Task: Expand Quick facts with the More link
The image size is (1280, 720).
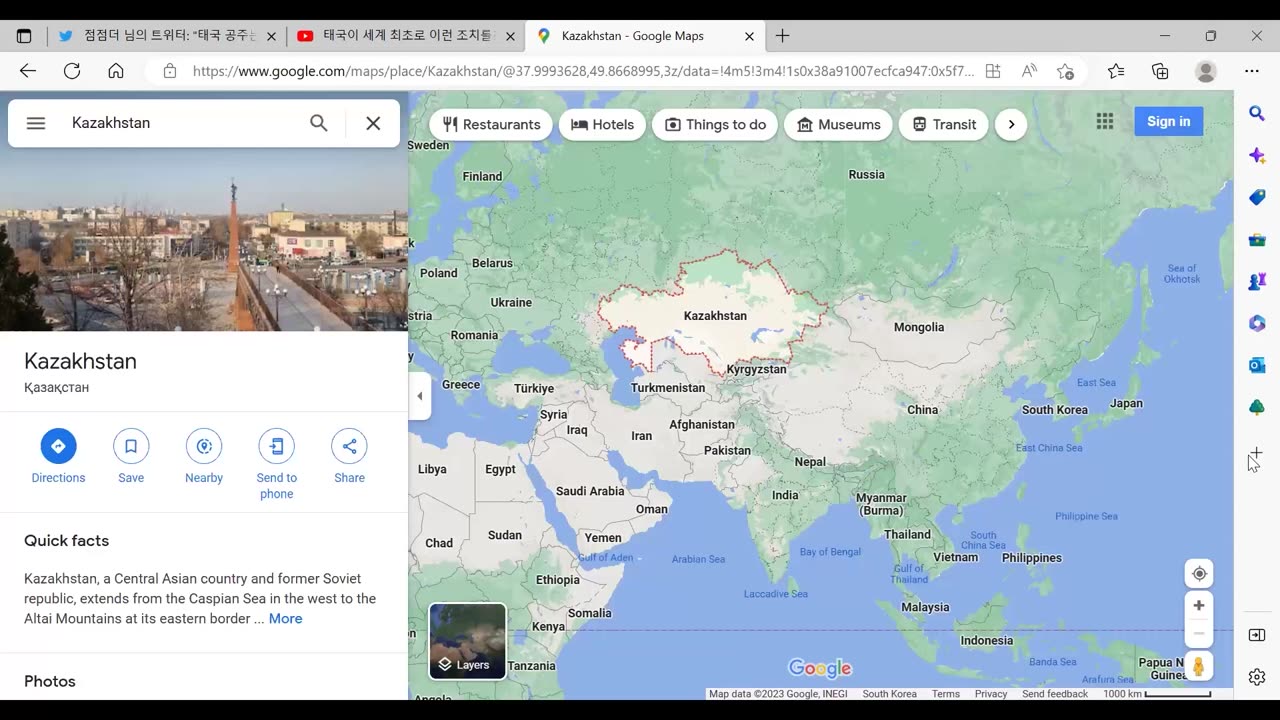Action: coord(285,619)
